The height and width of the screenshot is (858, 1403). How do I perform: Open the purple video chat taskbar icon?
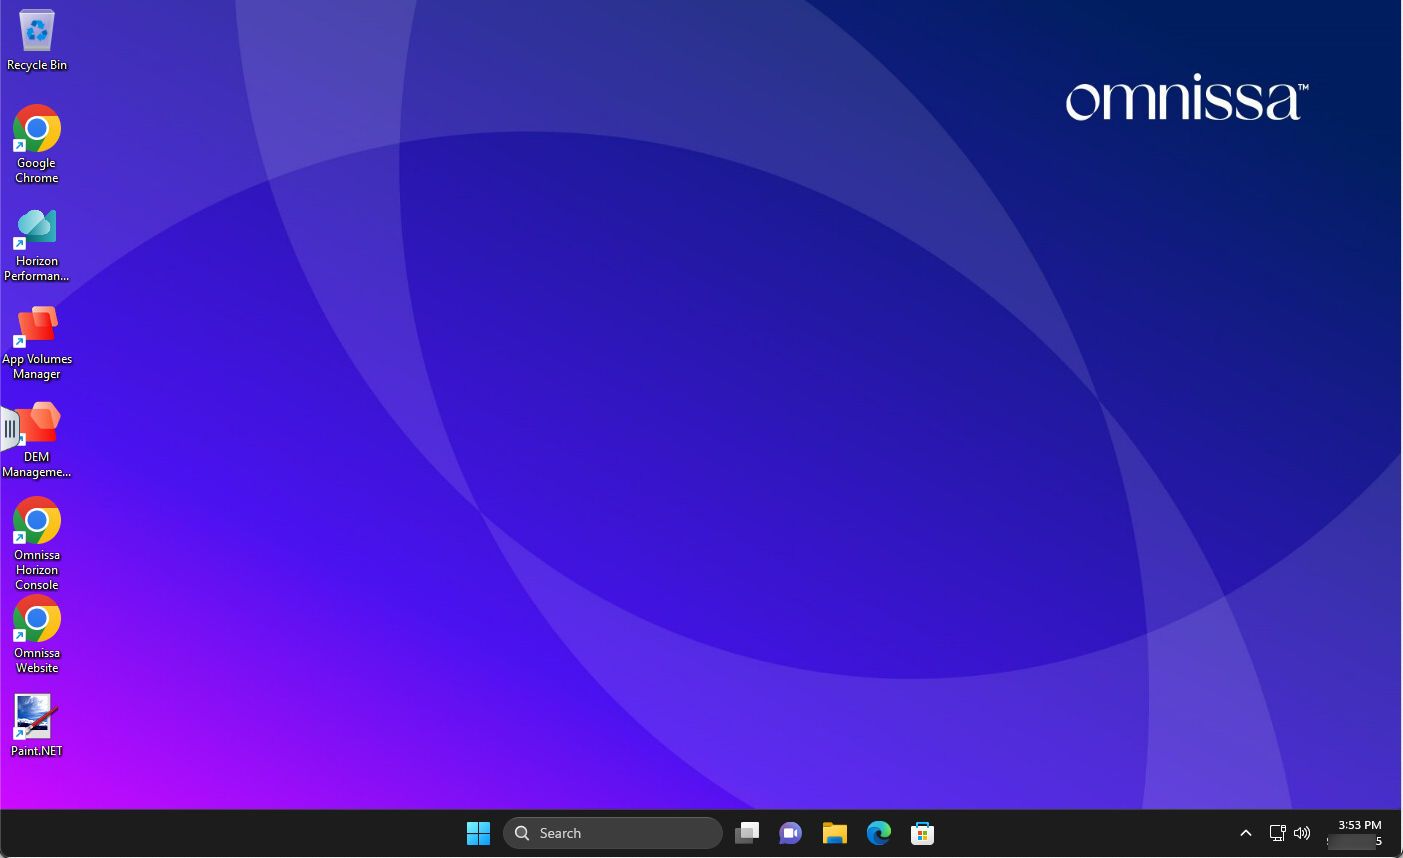pos(791,833)
